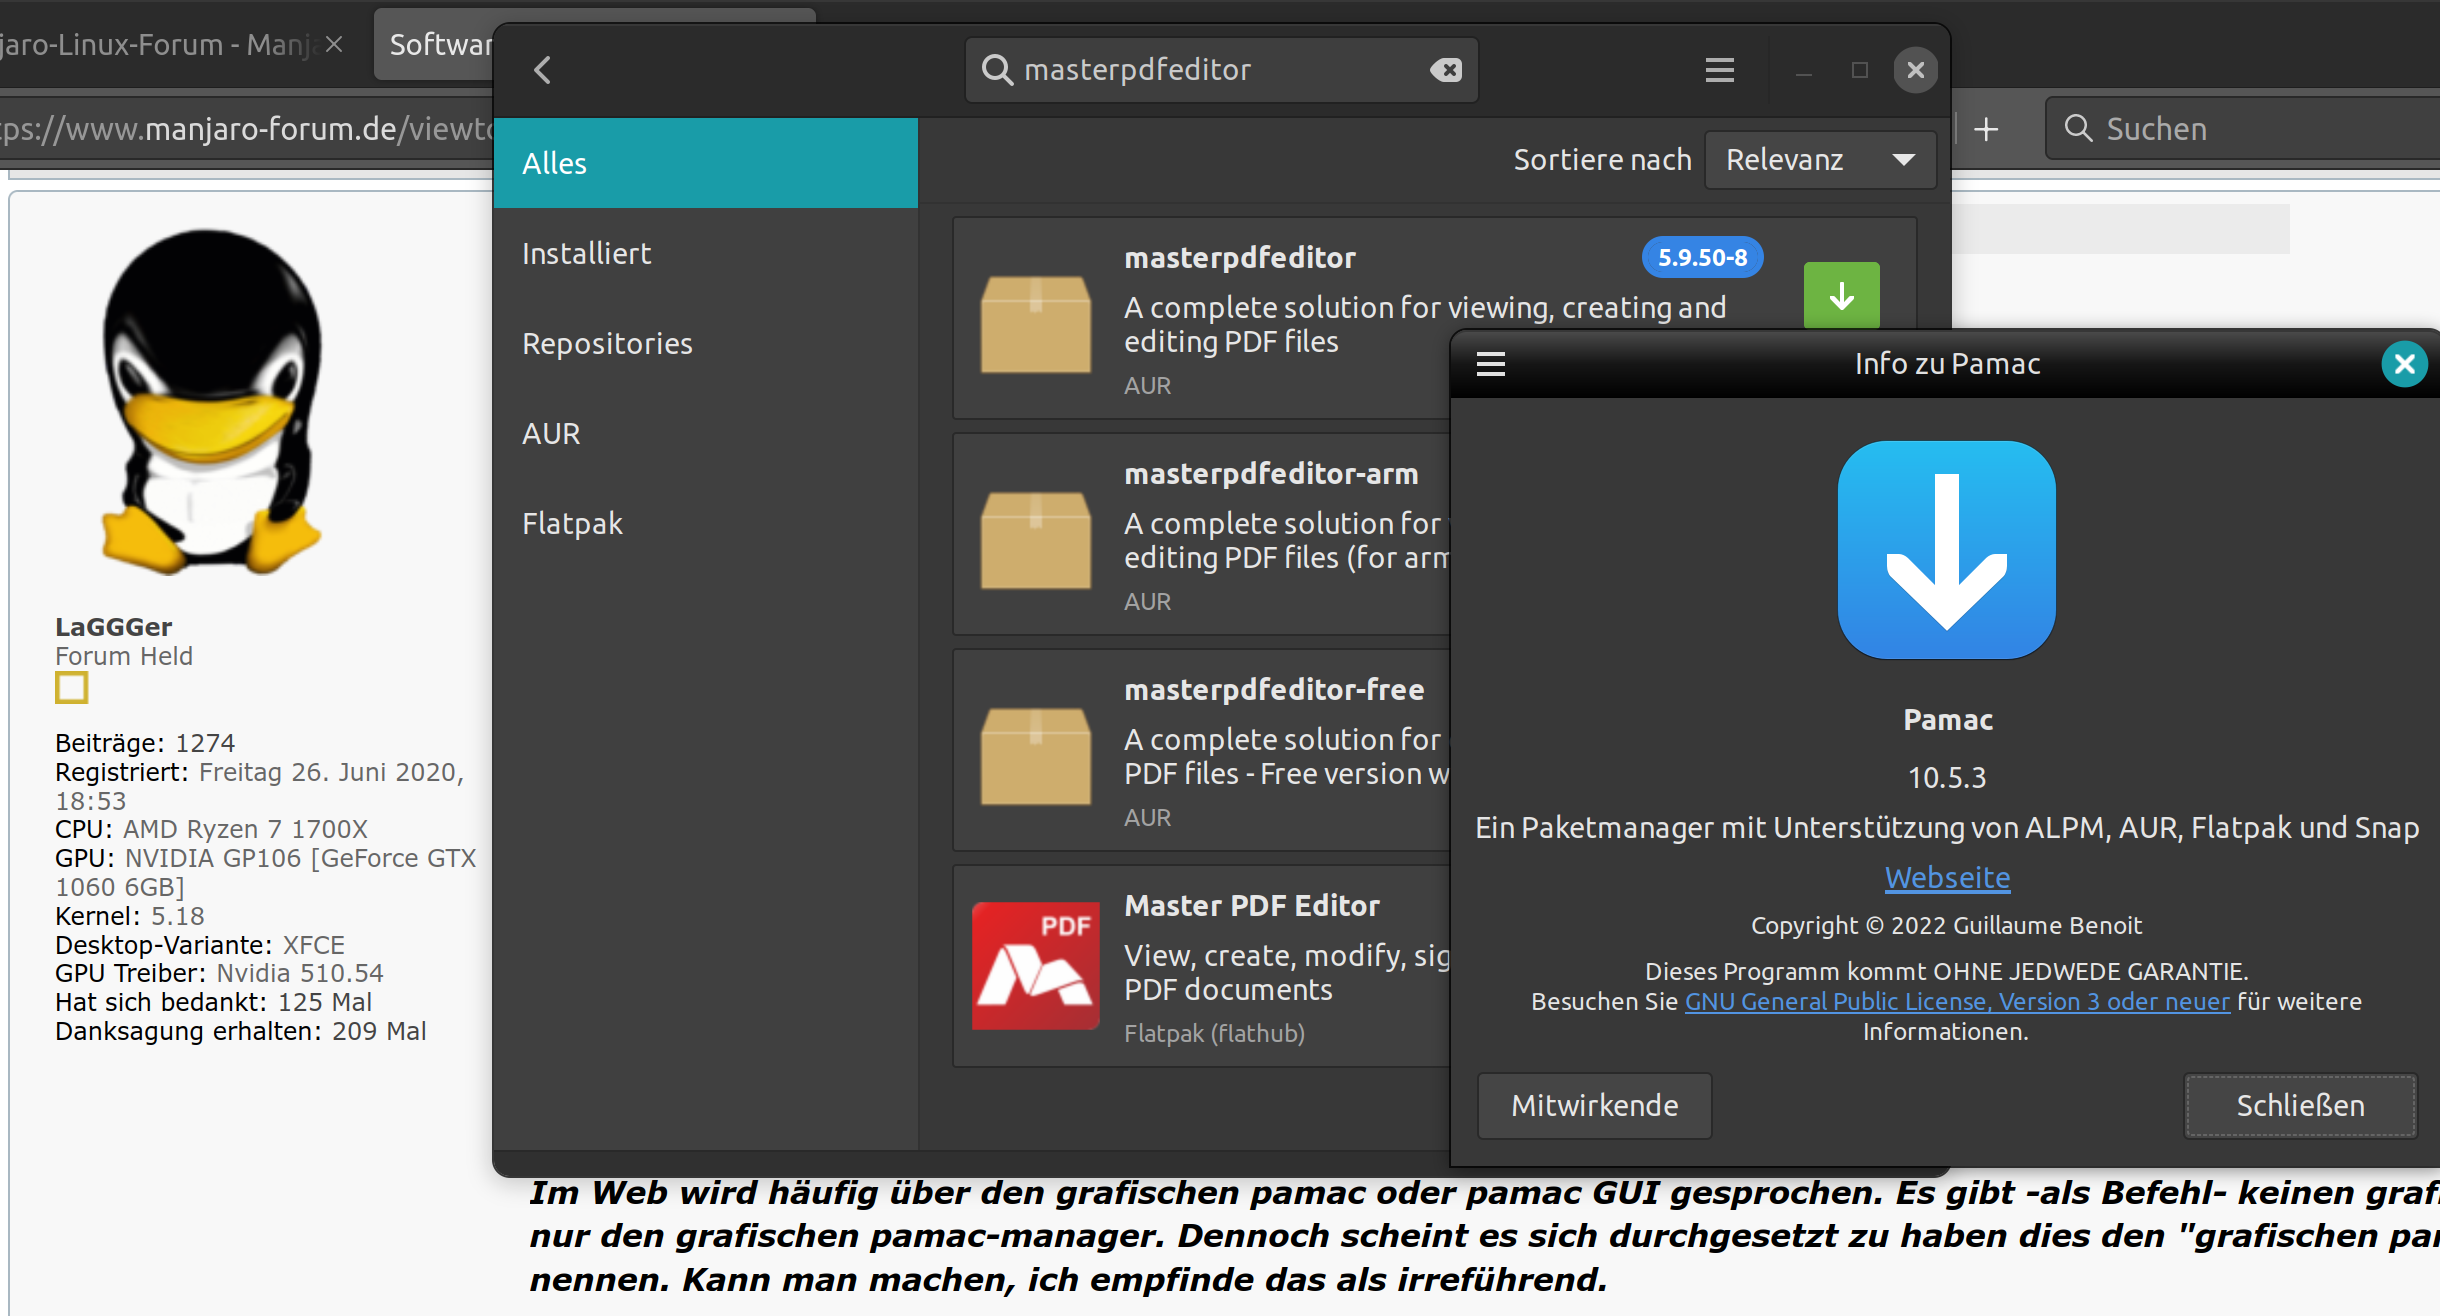The height and width of the screenshot is (1316, 2440).
Task: Click the green install arrow for masterpdfeditor
Action: click(1841, 296)
